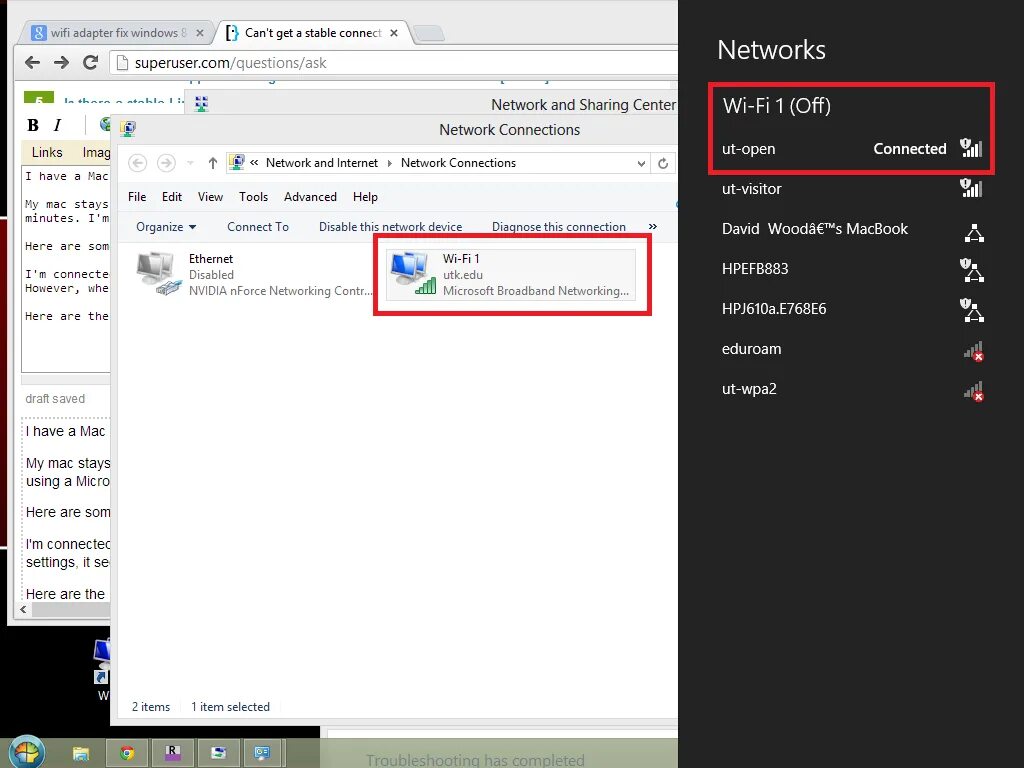The height and width of the screenshot is (768, 1024).
Task: Select the HPJ610a.E768E6 network
Action: pyautogui.click(x=852, y=309)
